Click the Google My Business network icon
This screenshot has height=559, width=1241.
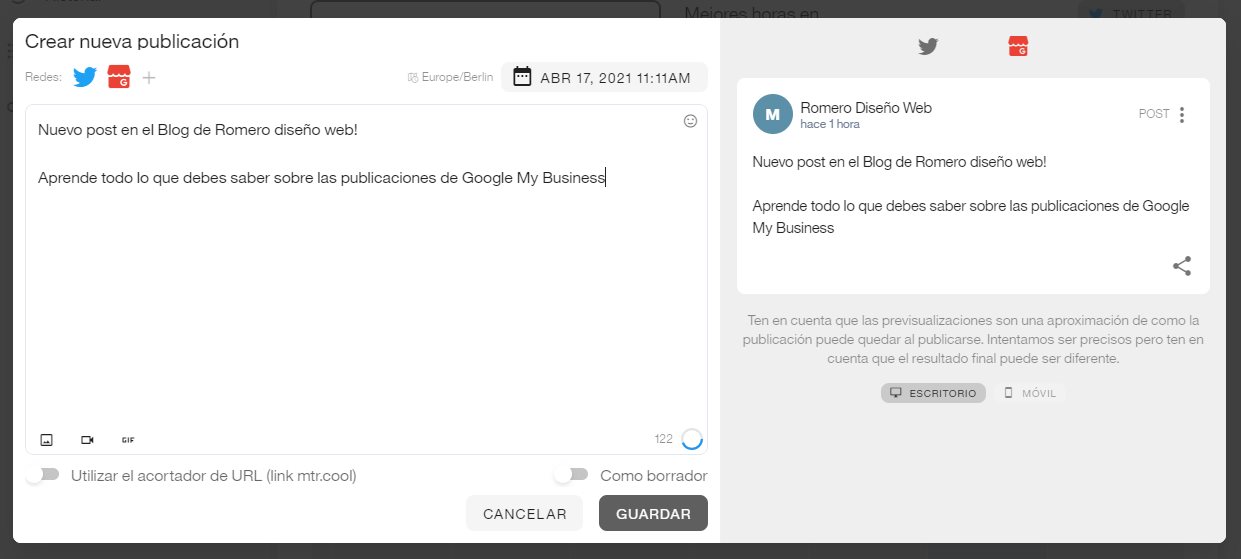point(119,77)
